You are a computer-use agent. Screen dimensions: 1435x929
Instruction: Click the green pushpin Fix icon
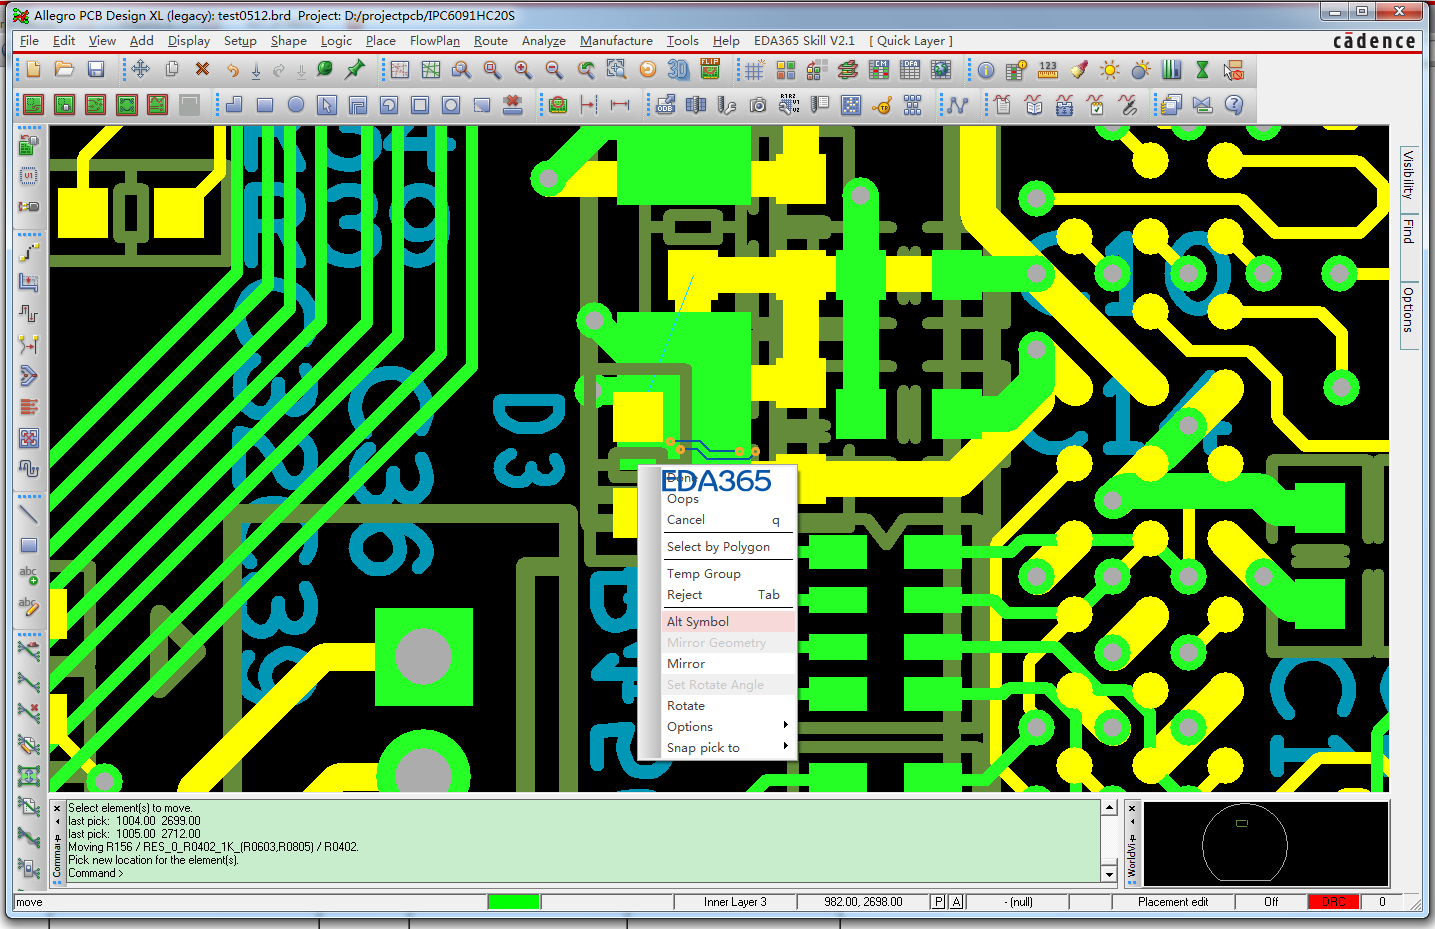tap(355, 69)
